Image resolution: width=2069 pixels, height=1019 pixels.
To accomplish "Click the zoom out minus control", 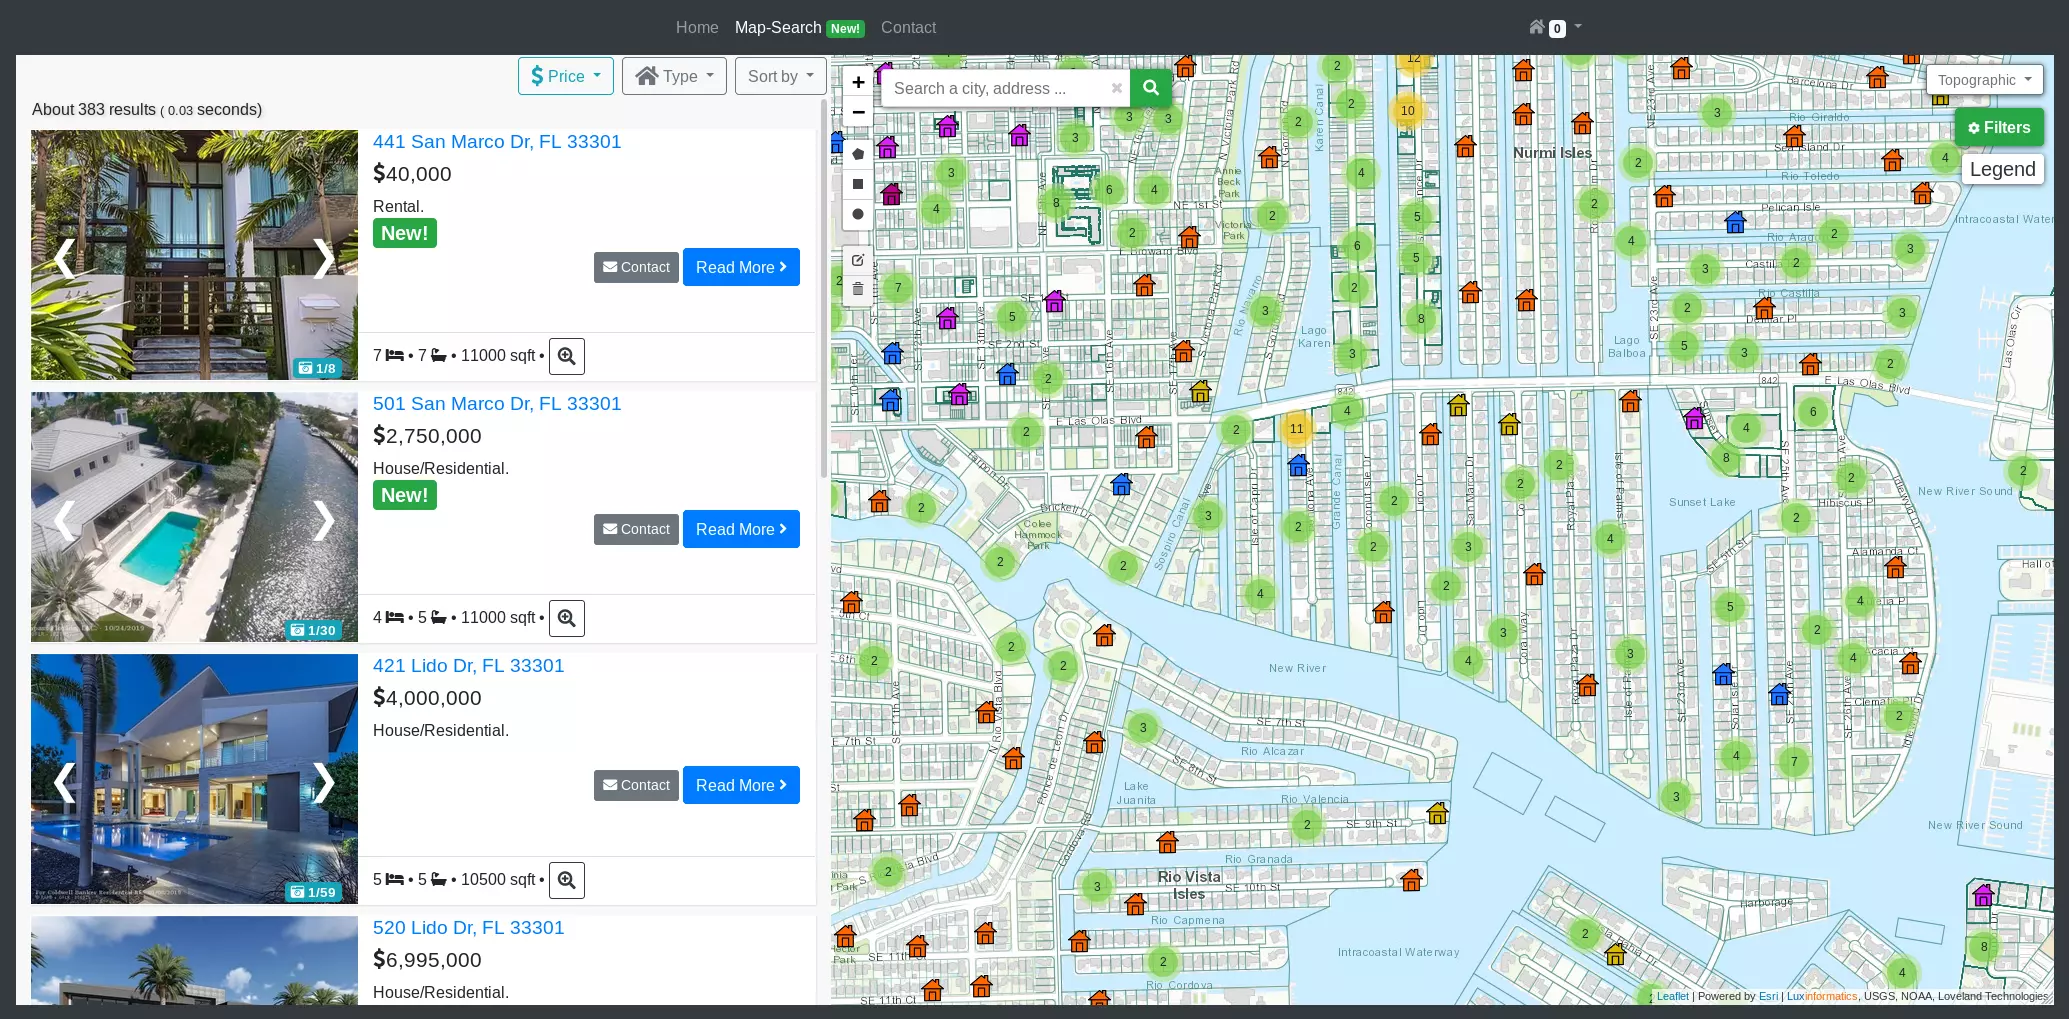I will pyautogui.click(x=858, y=112).
